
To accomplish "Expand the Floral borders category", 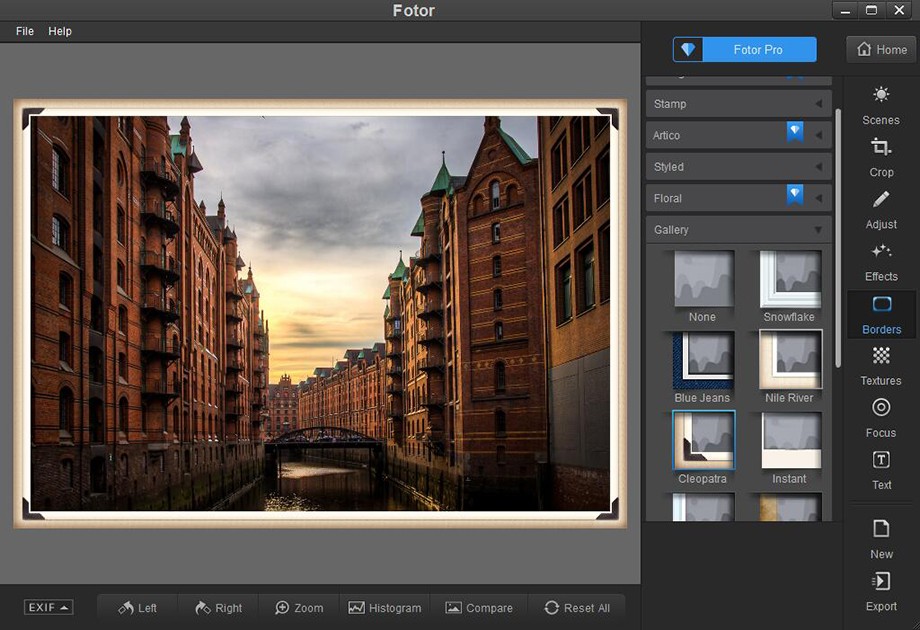I will coord(738,197).
